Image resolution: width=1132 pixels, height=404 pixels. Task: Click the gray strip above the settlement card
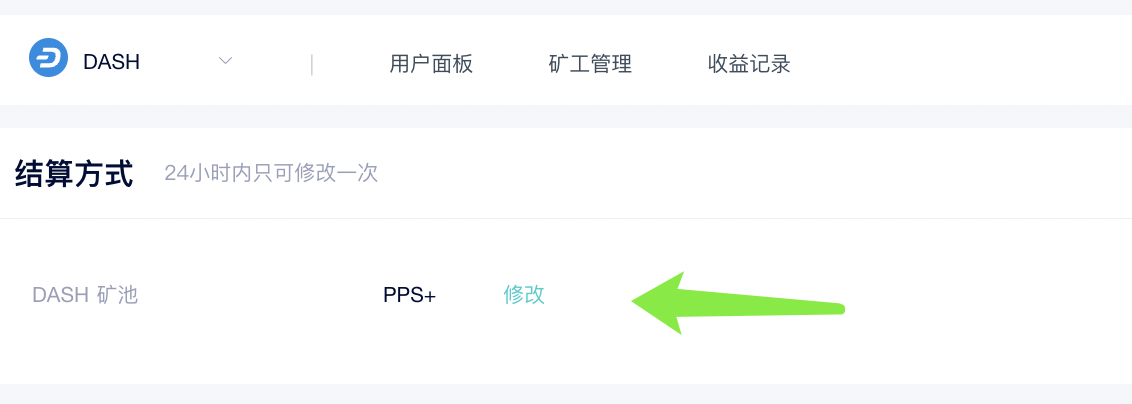tap(566, 116)
